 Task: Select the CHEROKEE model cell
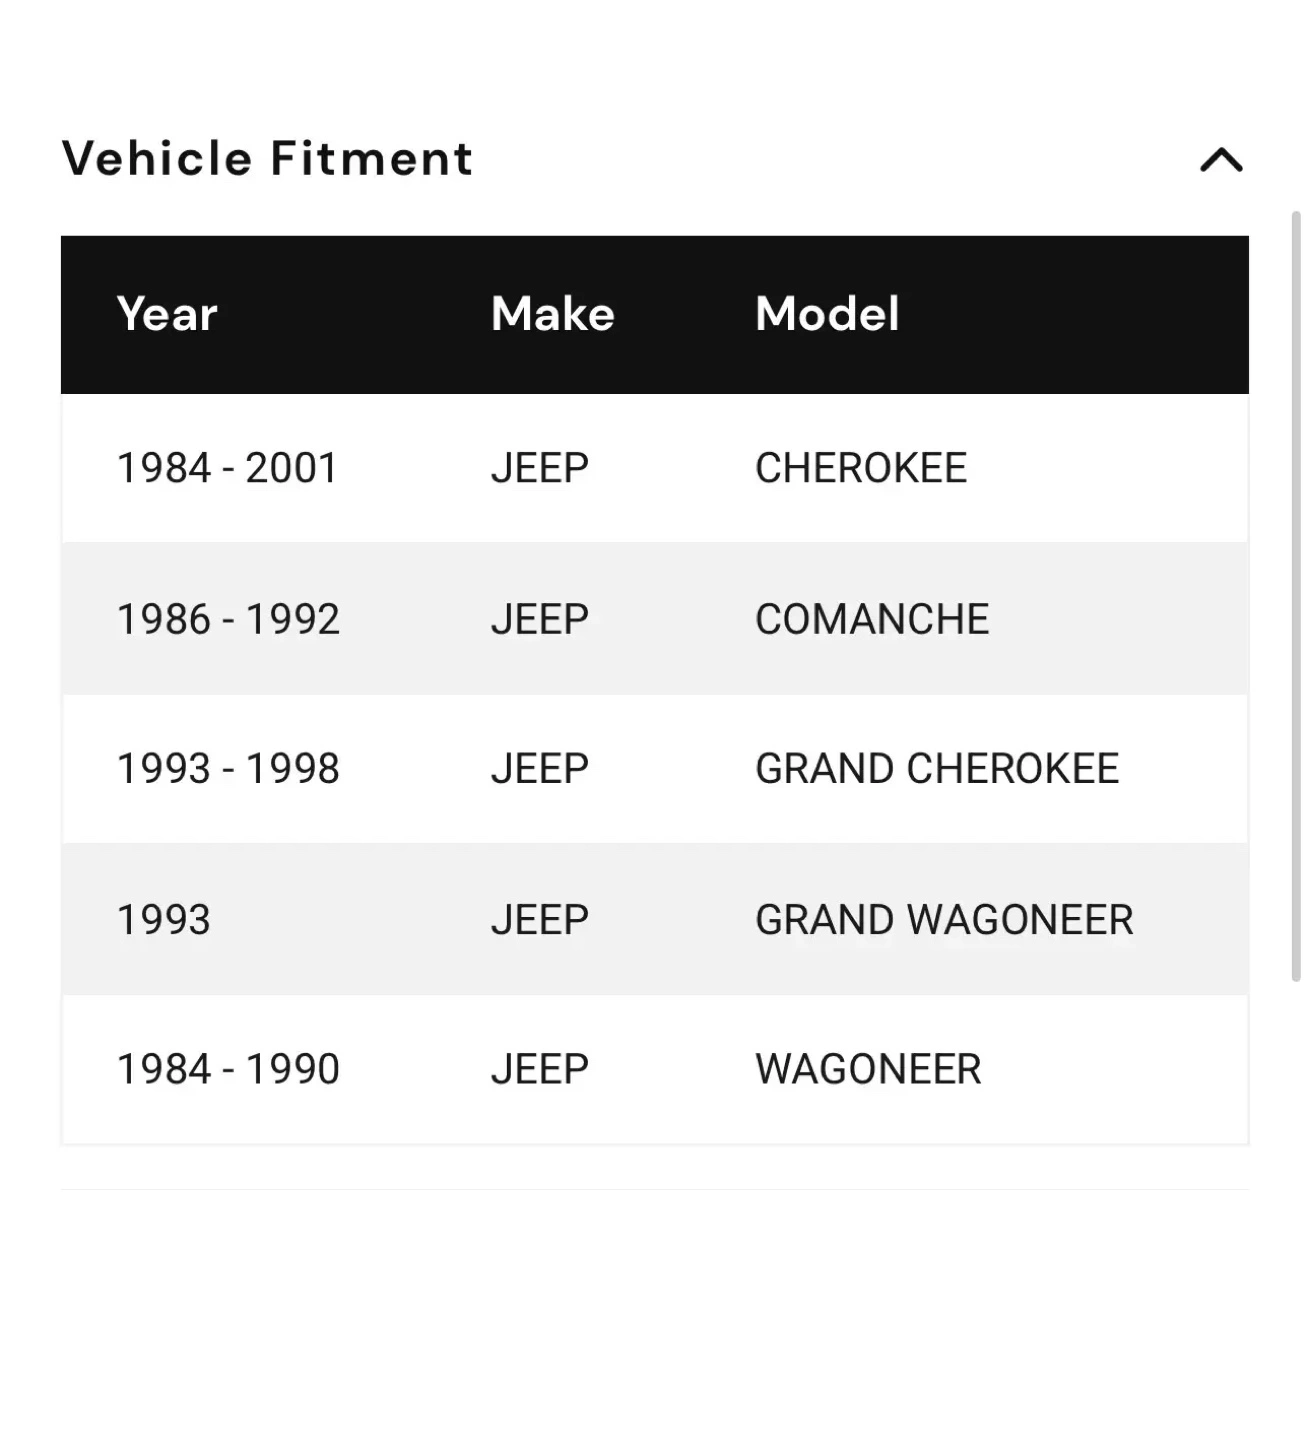(x=860, y=468)
